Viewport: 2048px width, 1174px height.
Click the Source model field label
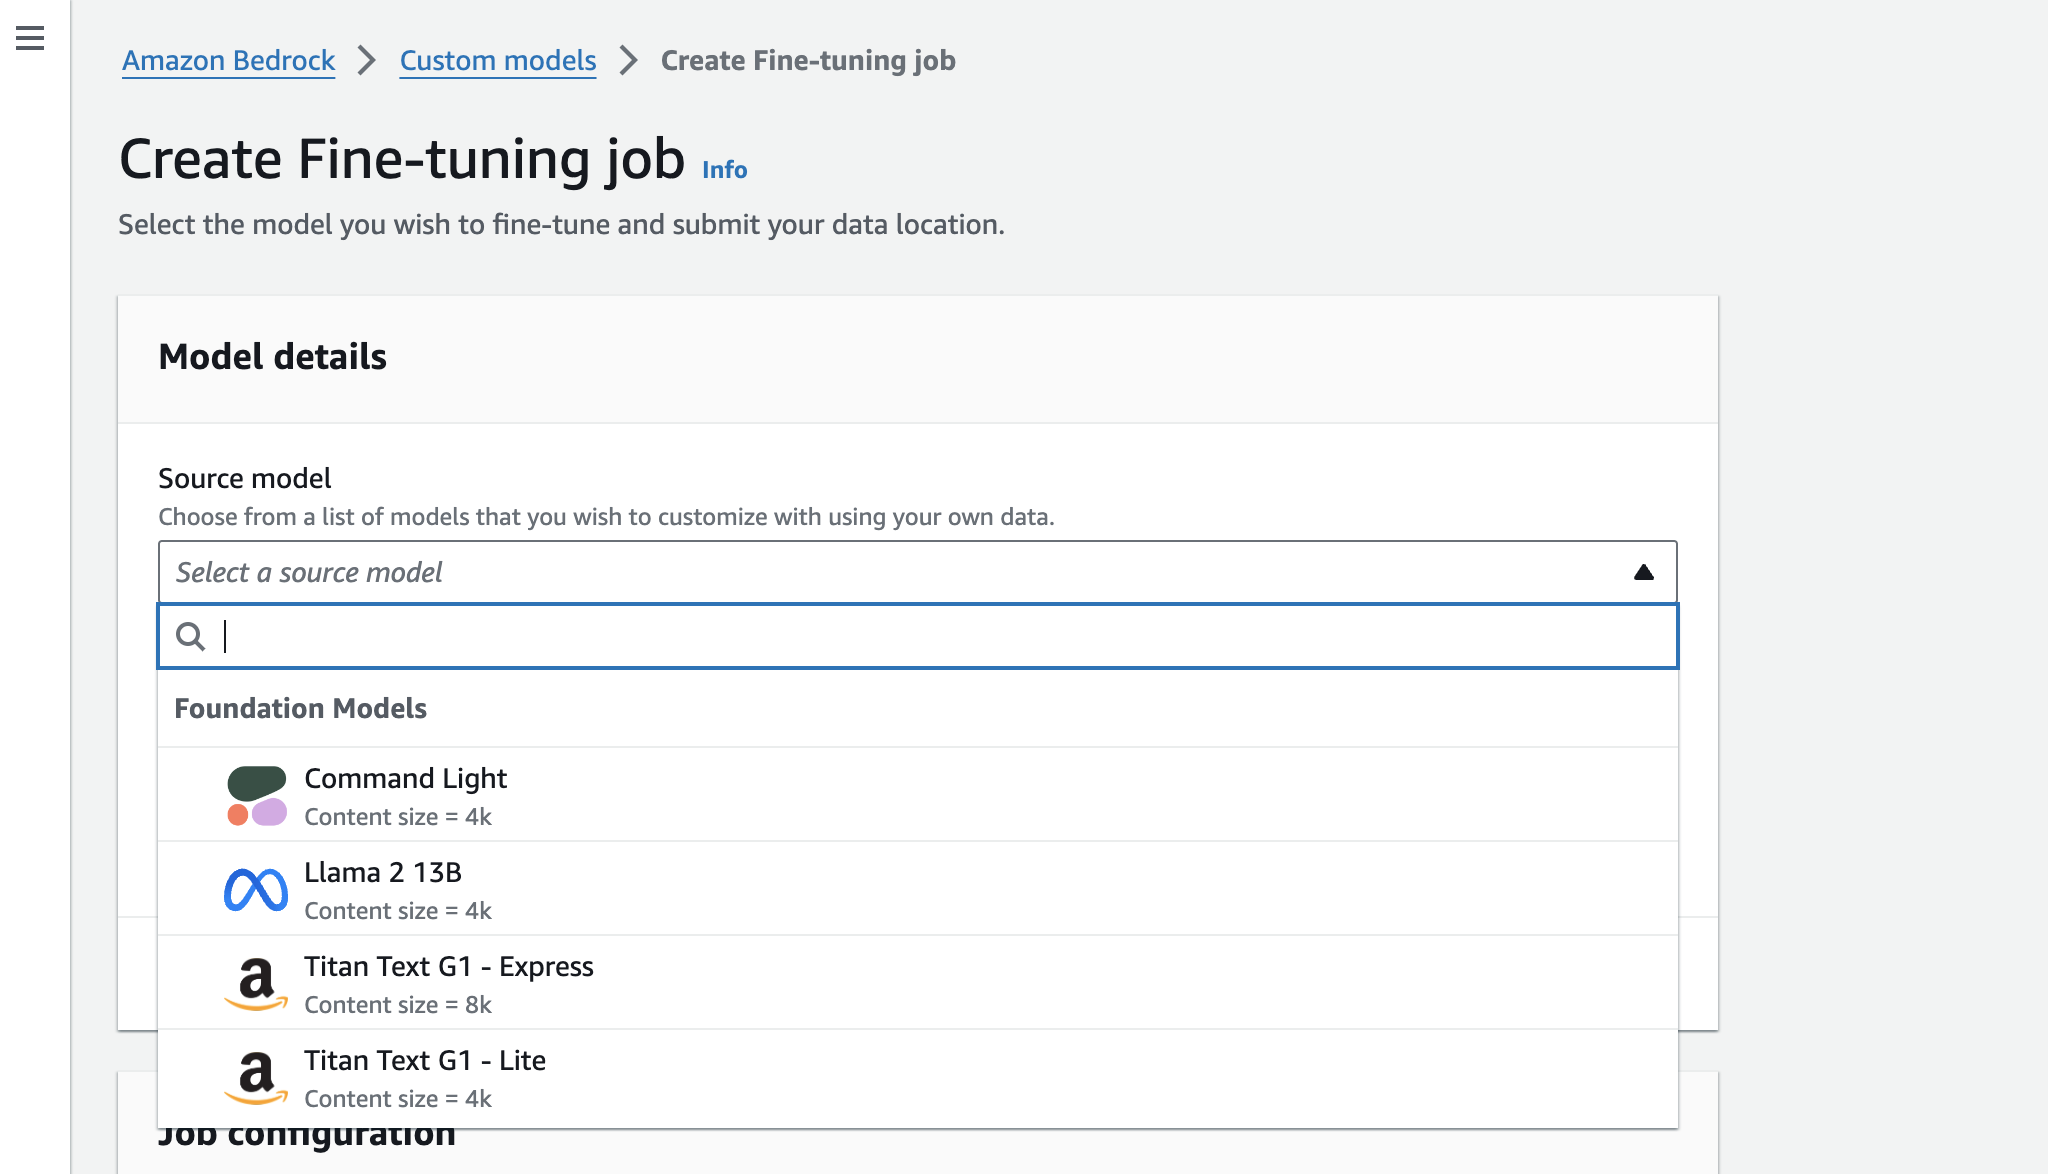pos(244,479)
